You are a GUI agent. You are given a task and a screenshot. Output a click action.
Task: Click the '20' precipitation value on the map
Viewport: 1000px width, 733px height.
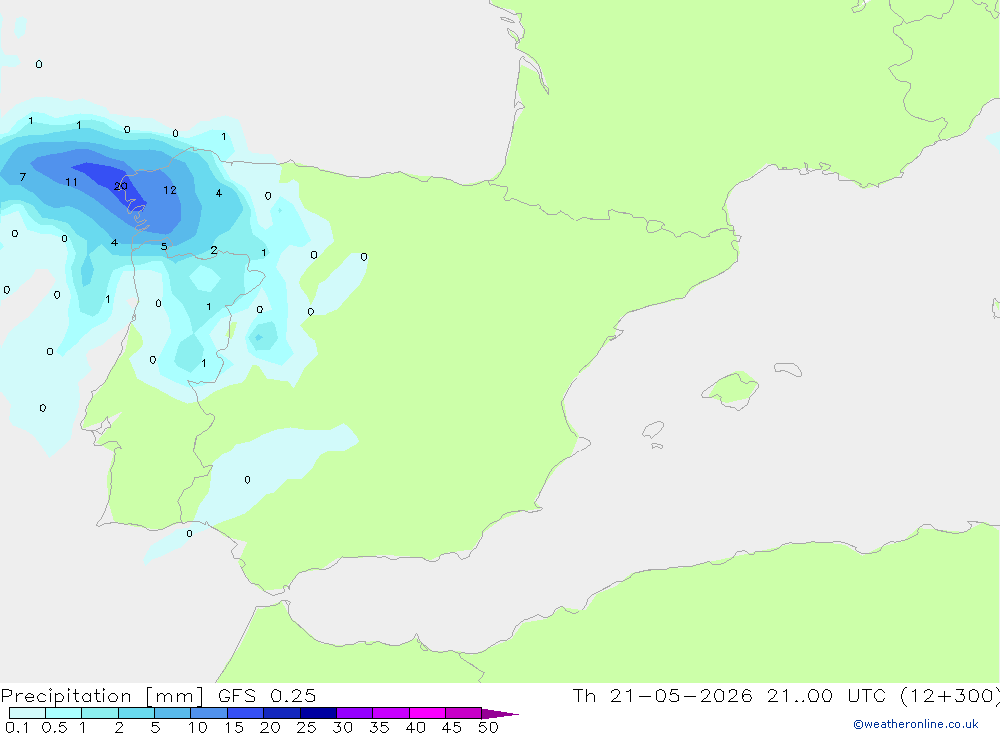121,186
